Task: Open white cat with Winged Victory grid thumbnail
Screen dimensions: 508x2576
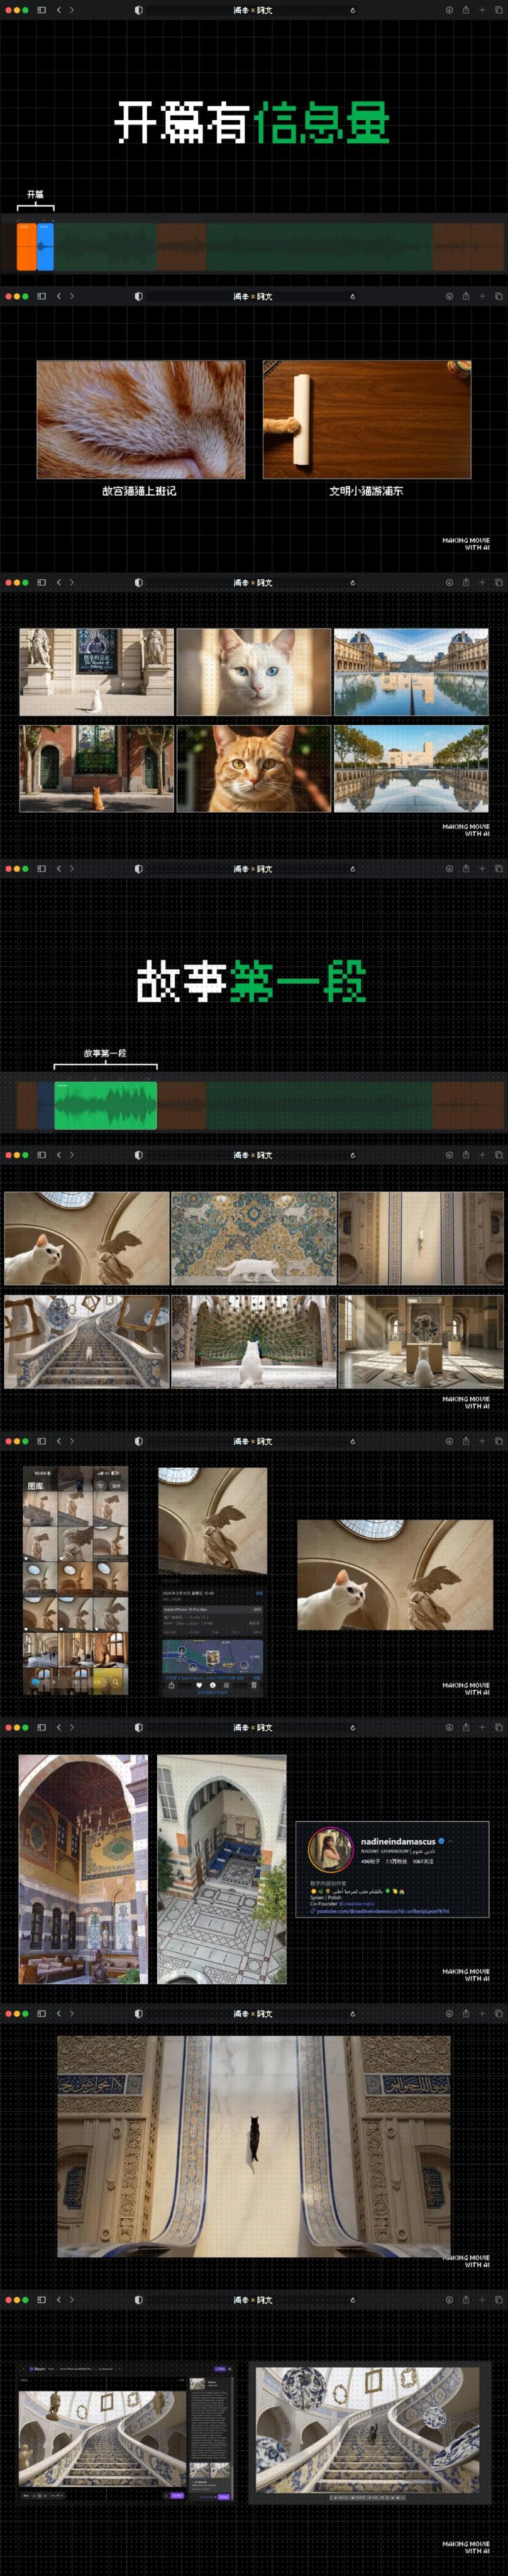Action: point(87,1238)
